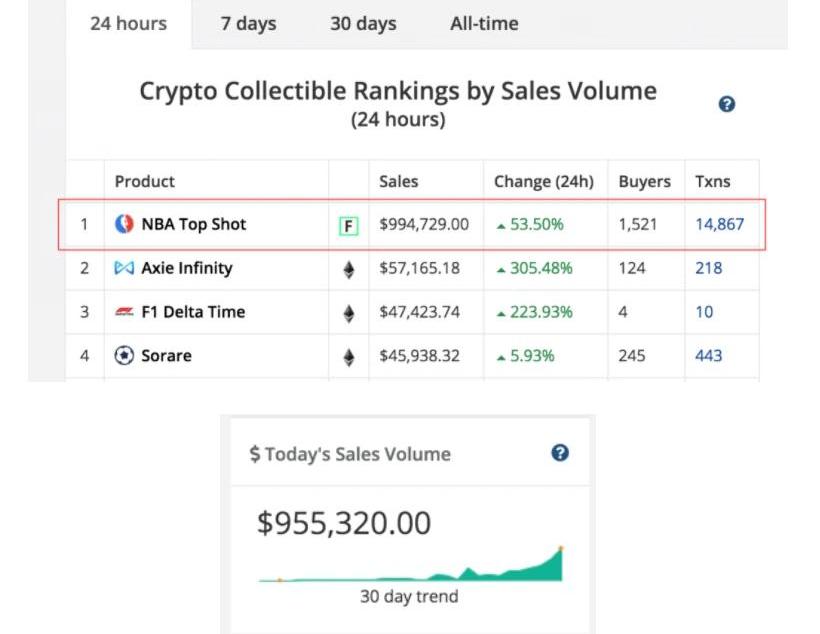Switch to the 24 hours tab
Image resolution: width=820 pixels, height=634 pixels.
click(x=129, y=24)
